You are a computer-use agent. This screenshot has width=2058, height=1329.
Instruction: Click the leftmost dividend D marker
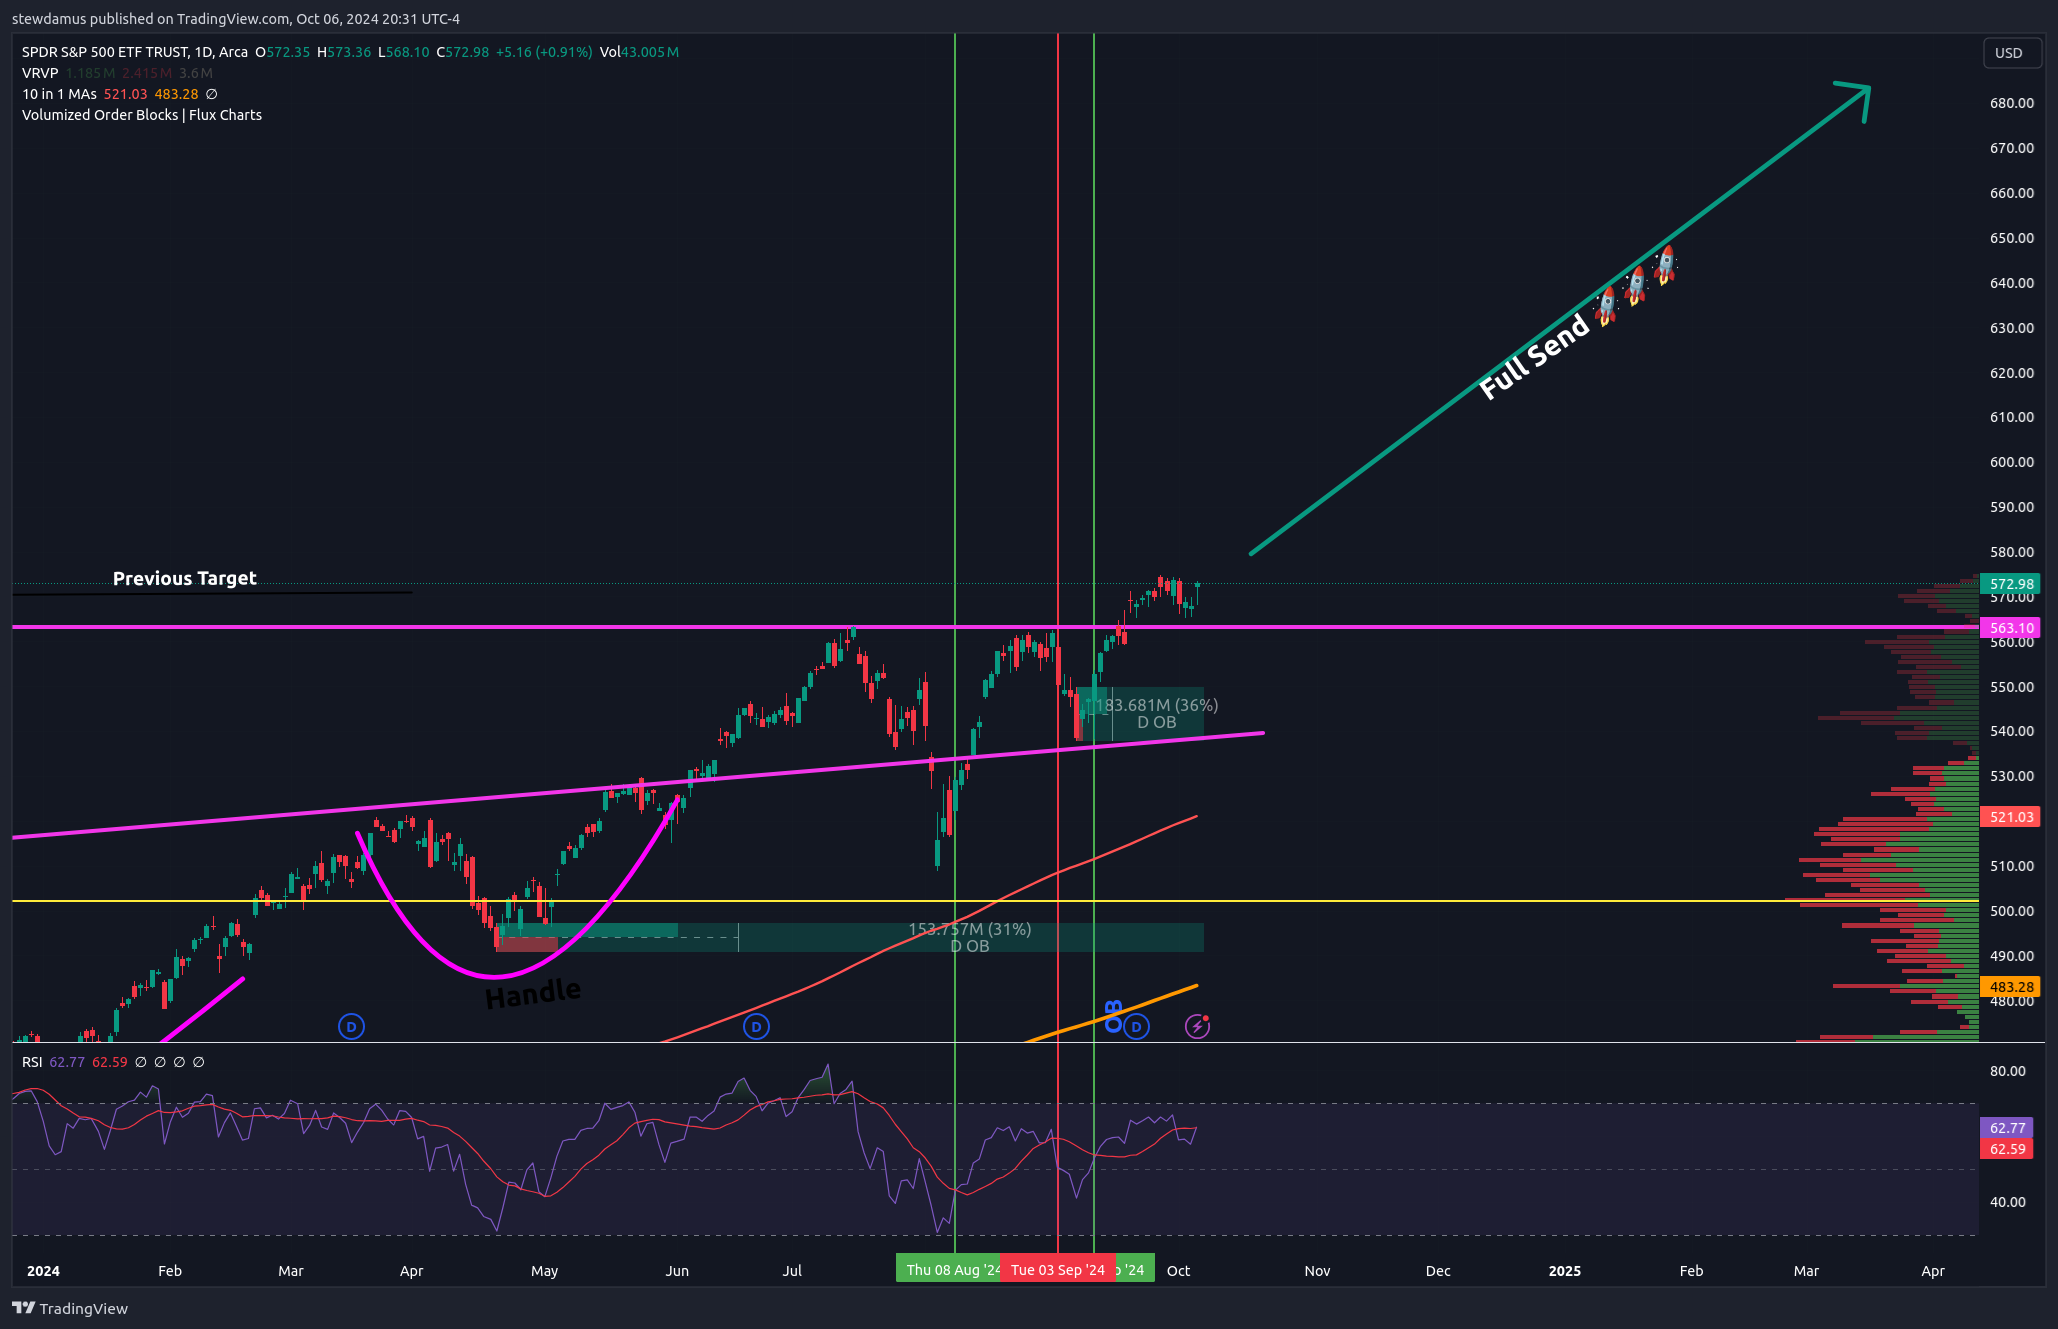pyautogui.click(x=351, y=1026)
